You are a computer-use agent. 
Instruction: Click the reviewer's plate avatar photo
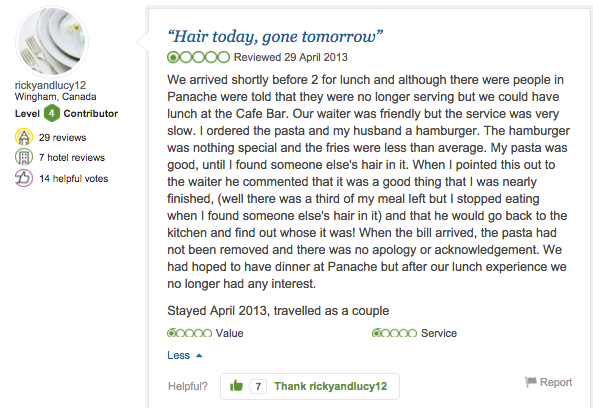[x=52, y=42]
